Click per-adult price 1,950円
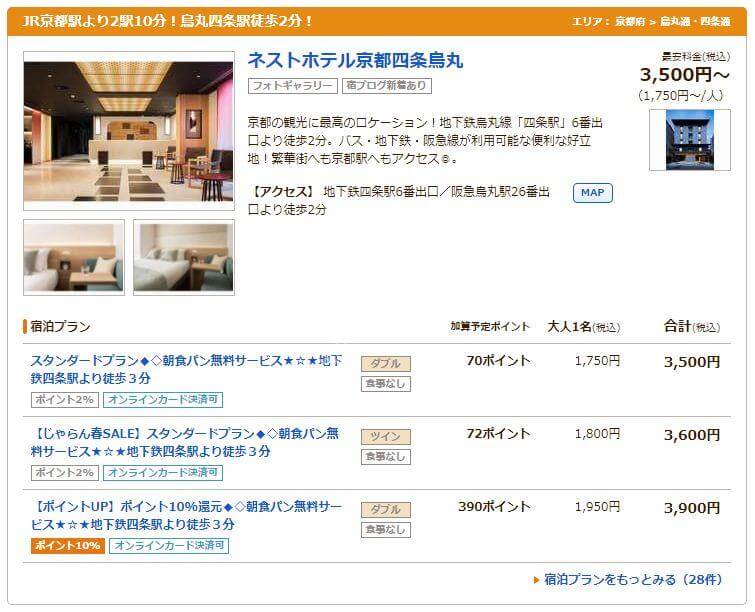755x612 pixels. pyautogui.click(x=597, y=507)
